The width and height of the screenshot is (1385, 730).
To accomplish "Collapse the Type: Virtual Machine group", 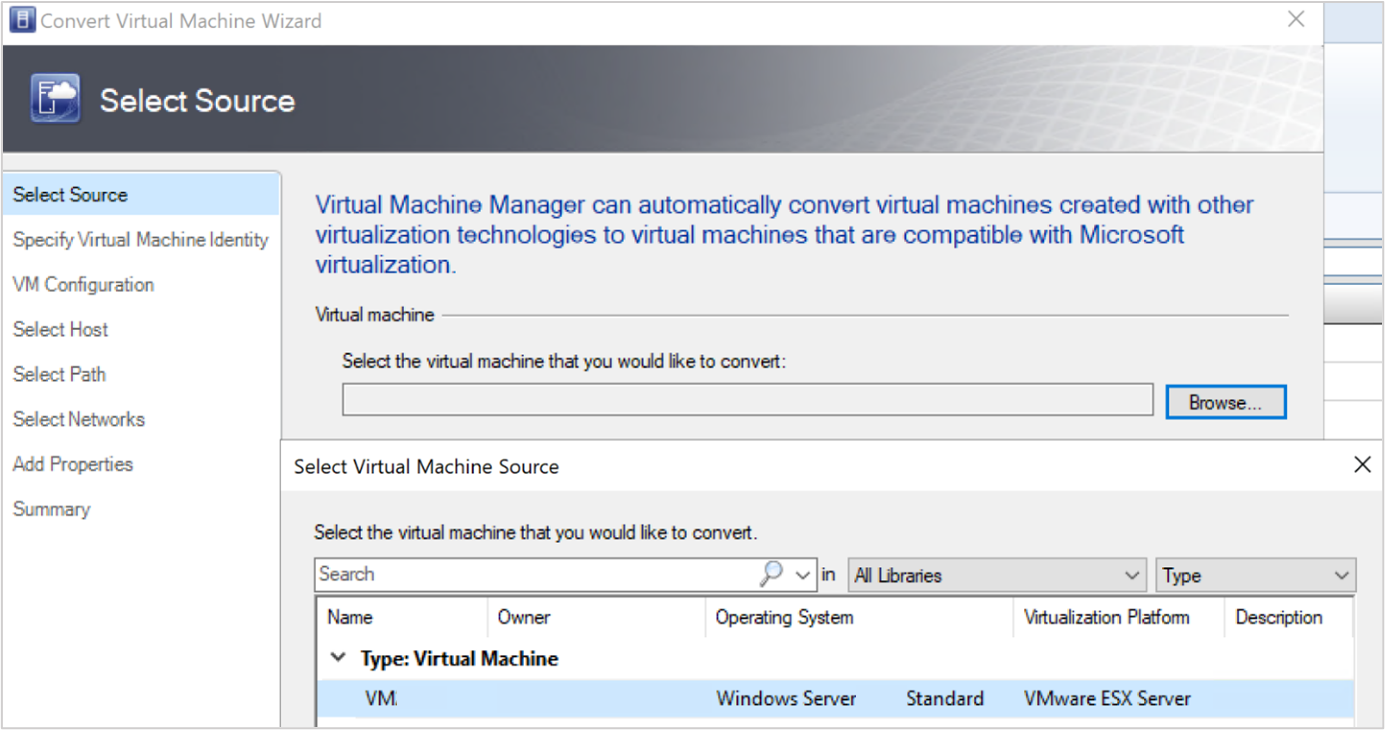I will pos(339,658).
